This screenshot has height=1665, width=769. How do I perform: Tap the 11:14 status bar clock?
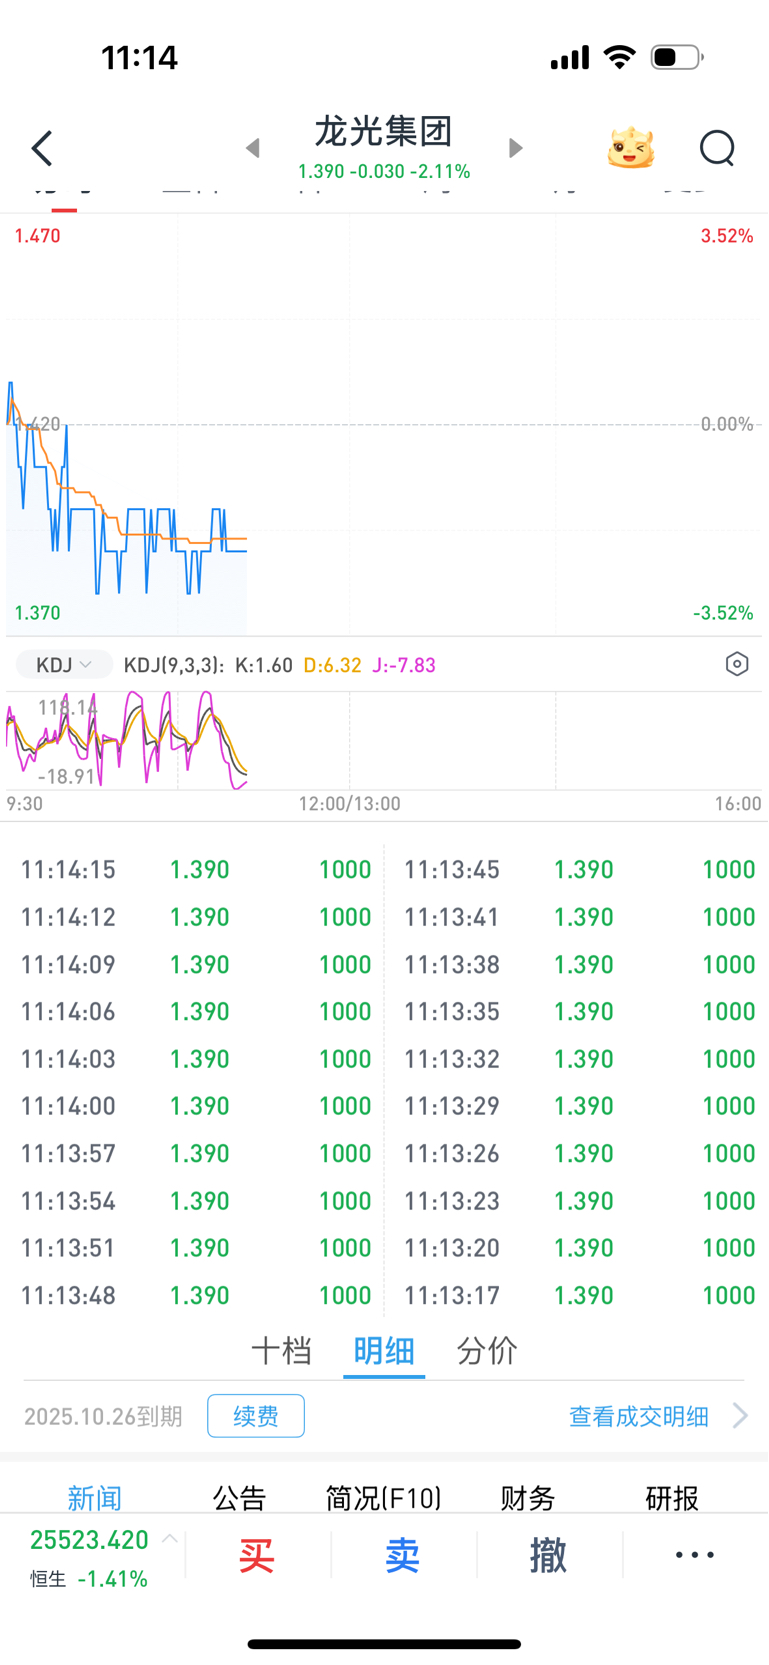pyautogui.click(x=139, y=58)
